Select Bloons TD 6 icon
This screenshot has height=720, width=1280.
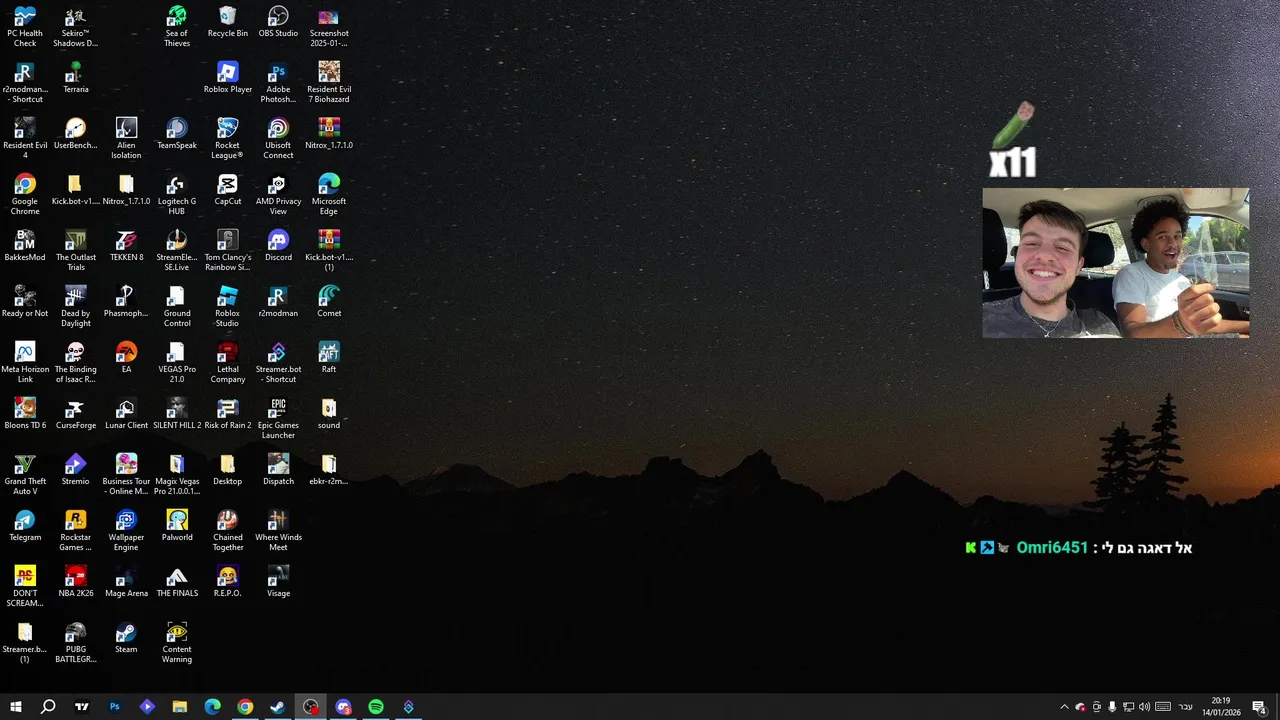(x=25, y=414)
